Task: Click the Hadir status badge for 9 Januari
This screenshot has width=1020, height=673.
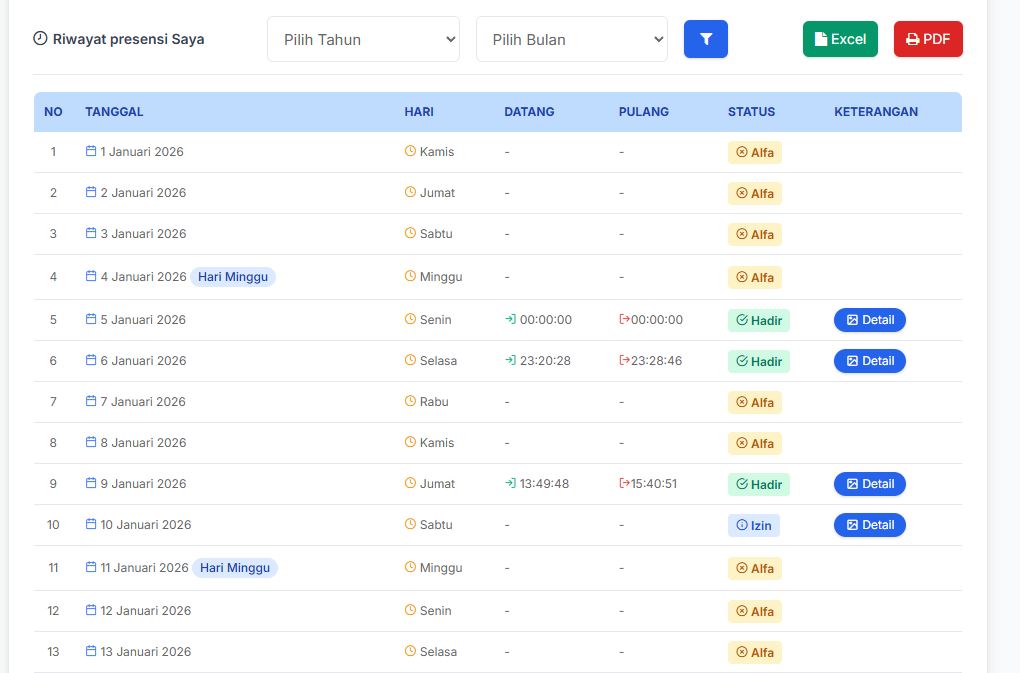Action: pos(758,485)
